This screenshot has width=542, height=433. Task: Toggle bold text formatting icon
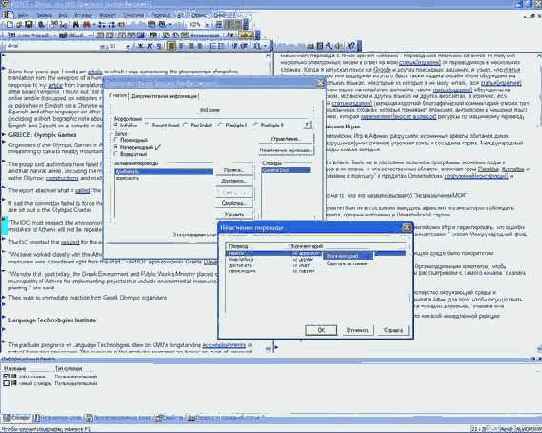[x=140, y=46]
